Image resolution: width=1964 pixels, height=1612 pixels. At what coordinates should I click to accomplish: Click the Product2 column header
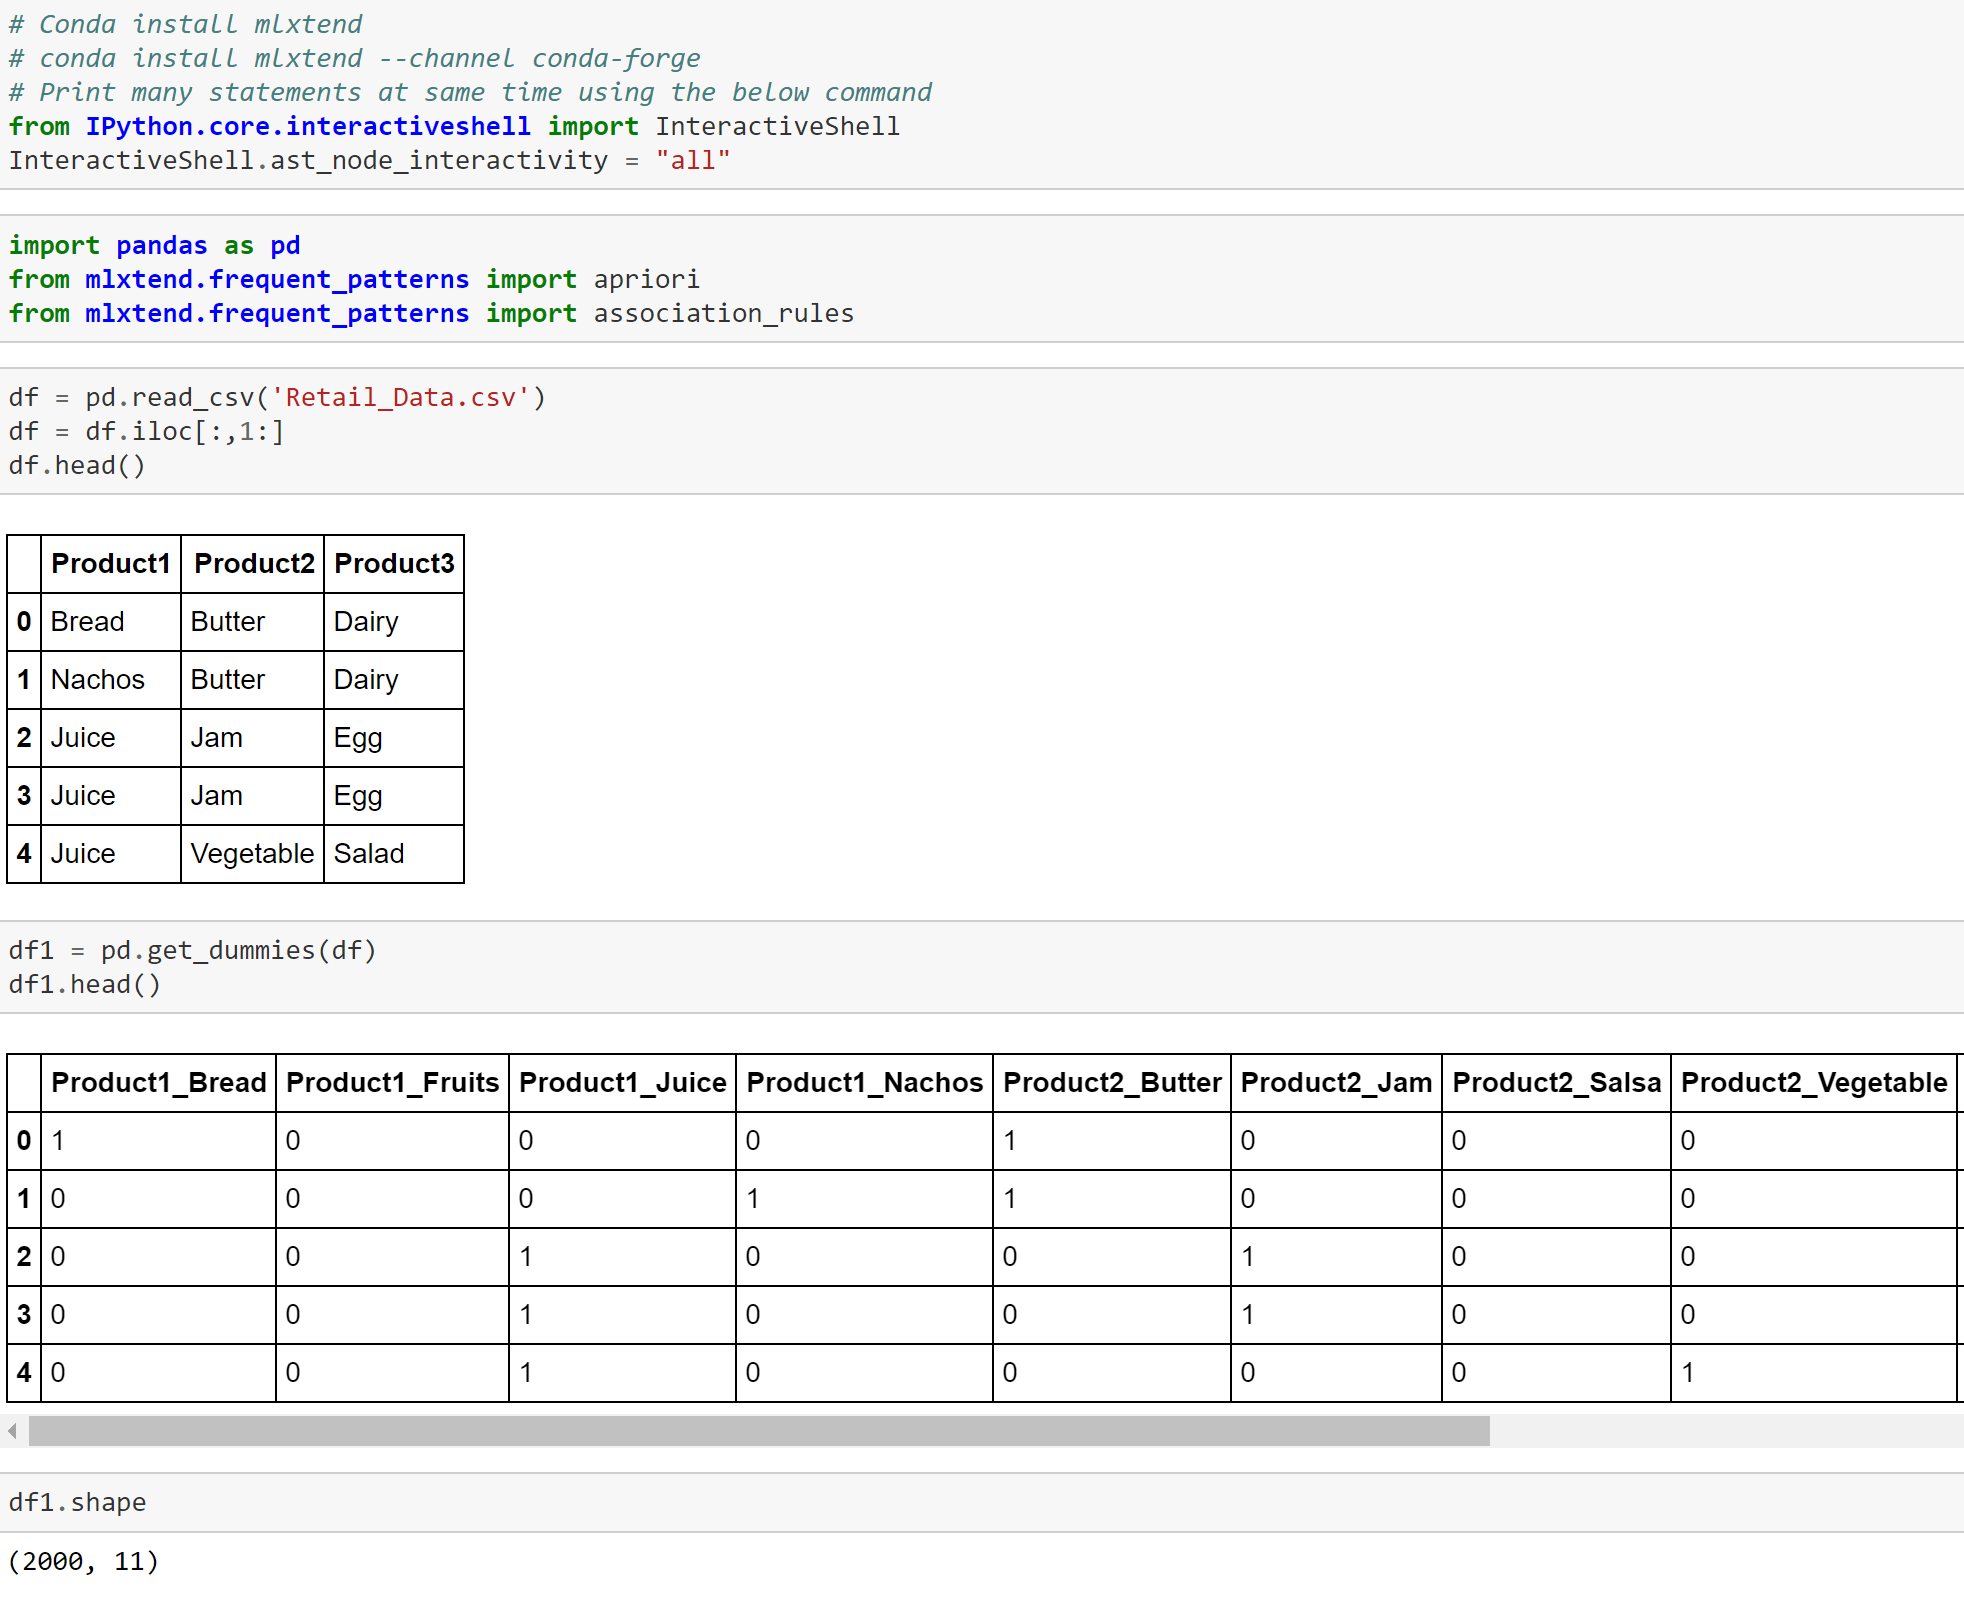click(253, 564)
